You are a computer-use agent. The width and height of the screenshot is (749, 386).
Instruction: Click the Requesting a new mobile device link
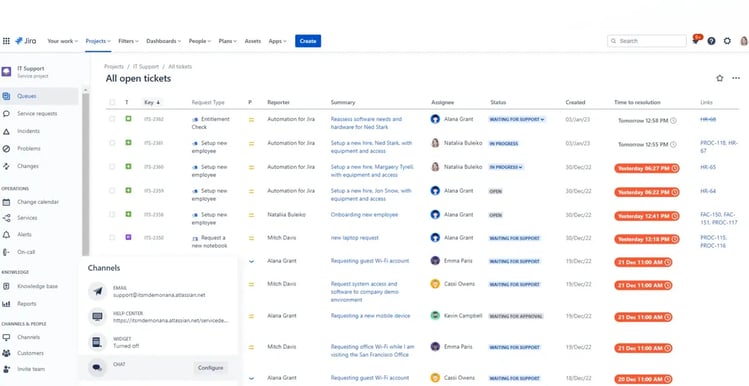pos(370,316)
